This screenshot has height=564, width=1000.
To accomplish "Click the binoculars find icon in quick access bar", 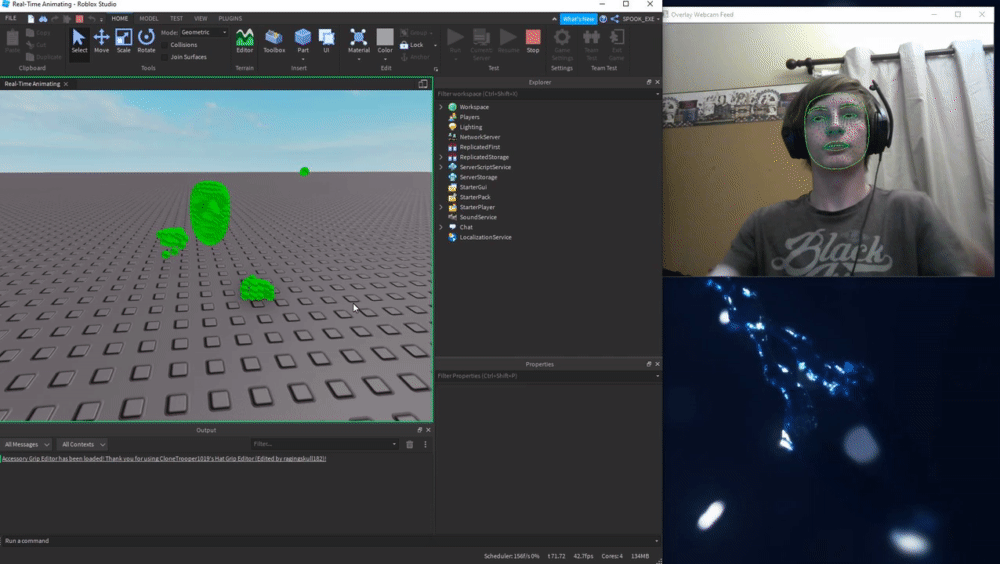I will (x=43, y=19).
